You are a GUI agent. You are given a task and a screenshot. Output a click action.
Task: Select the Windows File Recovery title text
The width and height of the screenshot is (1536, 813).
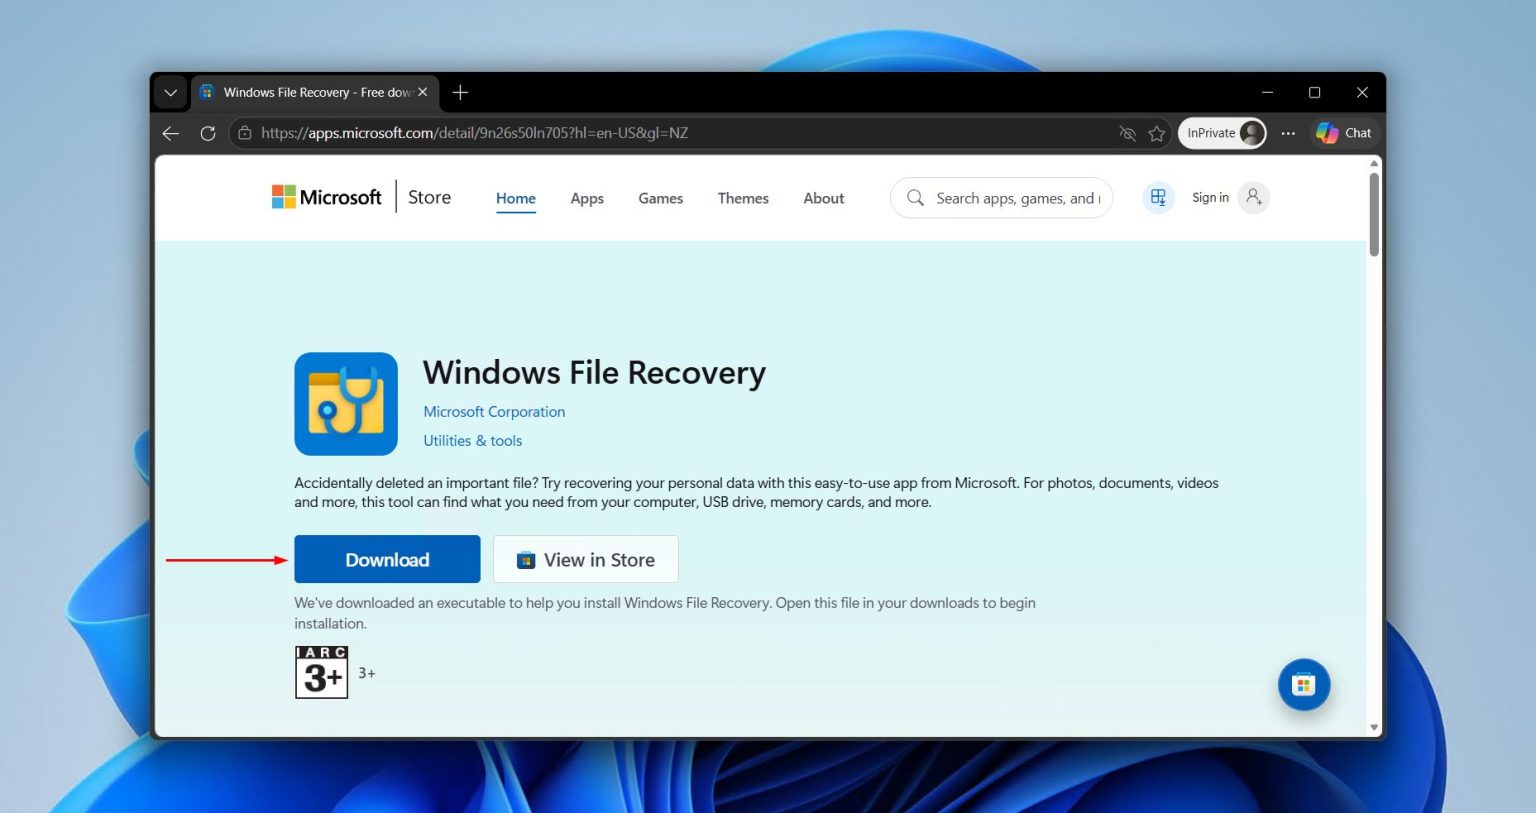(594, 372)
